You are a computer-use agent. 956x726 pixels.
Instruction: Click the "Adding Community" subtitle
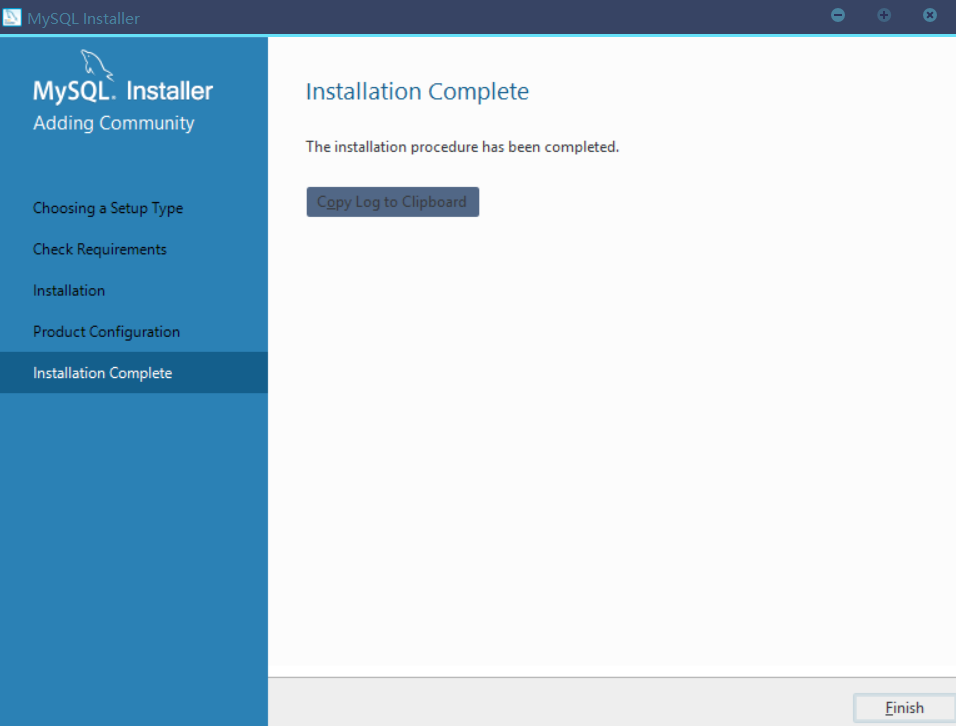pyautogui.click(x=113, y=123)
